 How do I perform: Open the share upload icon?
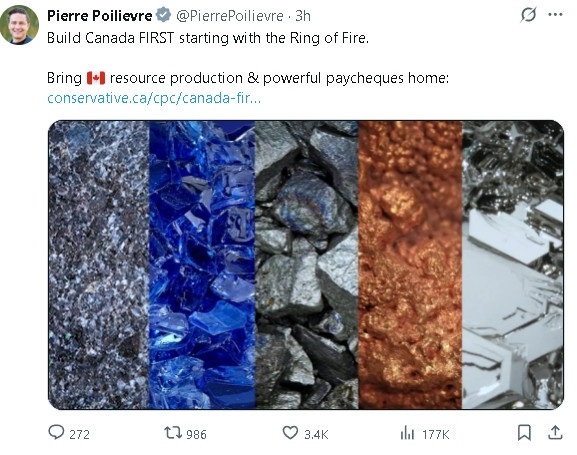(x=555, y=433)
